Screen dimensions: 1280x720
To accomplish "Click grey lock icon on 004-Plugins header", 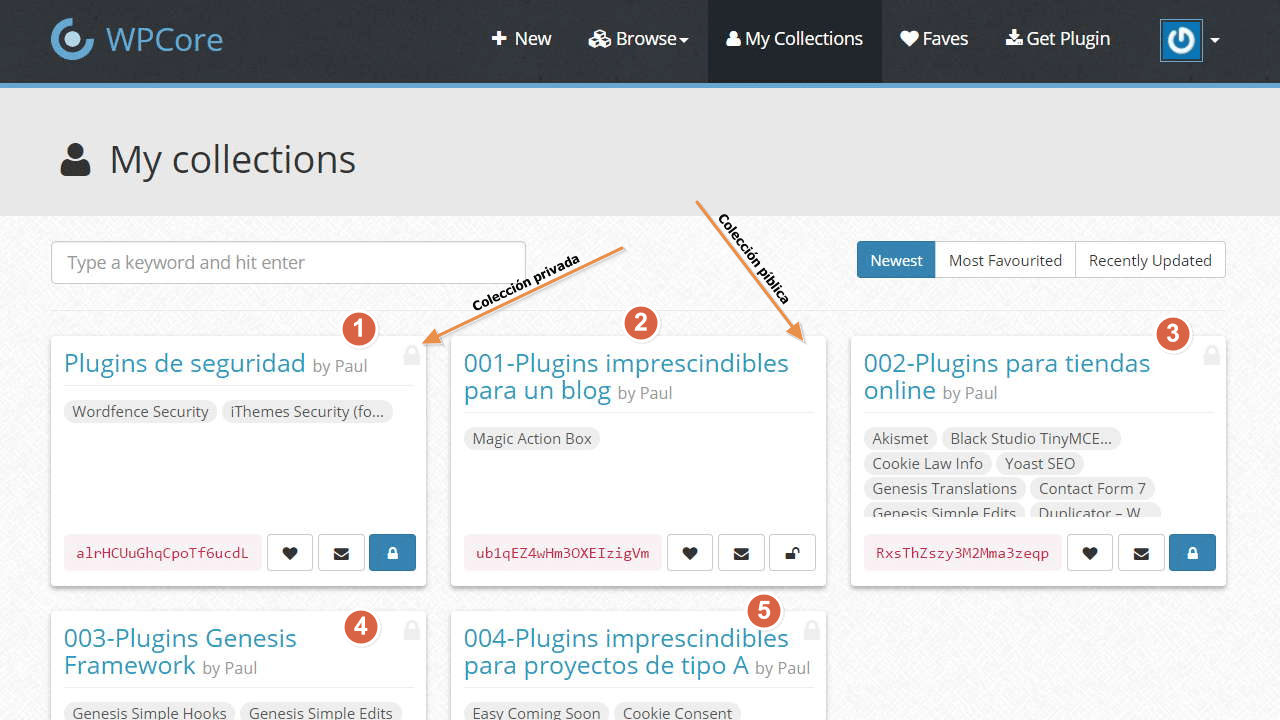I will tap(812, 630).
